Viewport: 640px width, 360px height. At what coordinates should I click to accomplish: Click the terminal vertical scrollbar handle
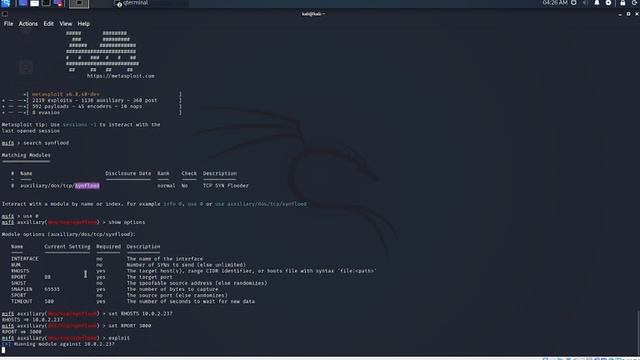coord(638,333)
